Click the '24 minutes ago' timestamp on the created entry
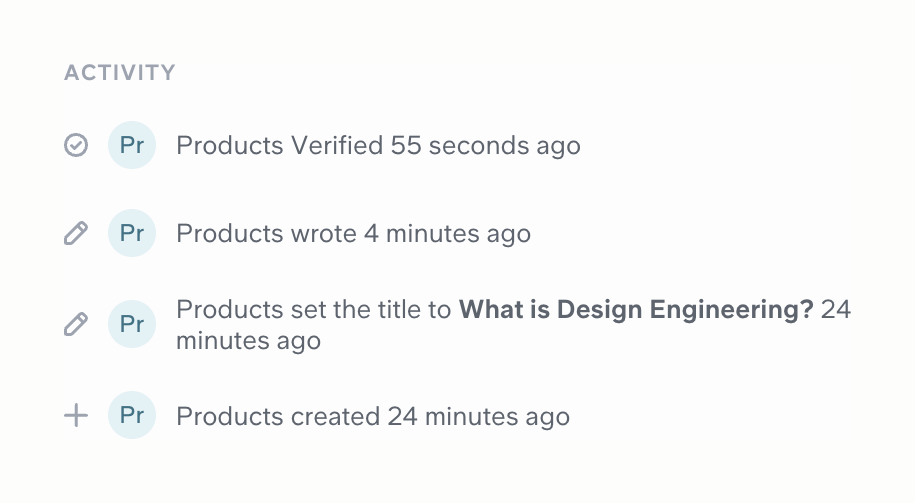 point(478,416)
